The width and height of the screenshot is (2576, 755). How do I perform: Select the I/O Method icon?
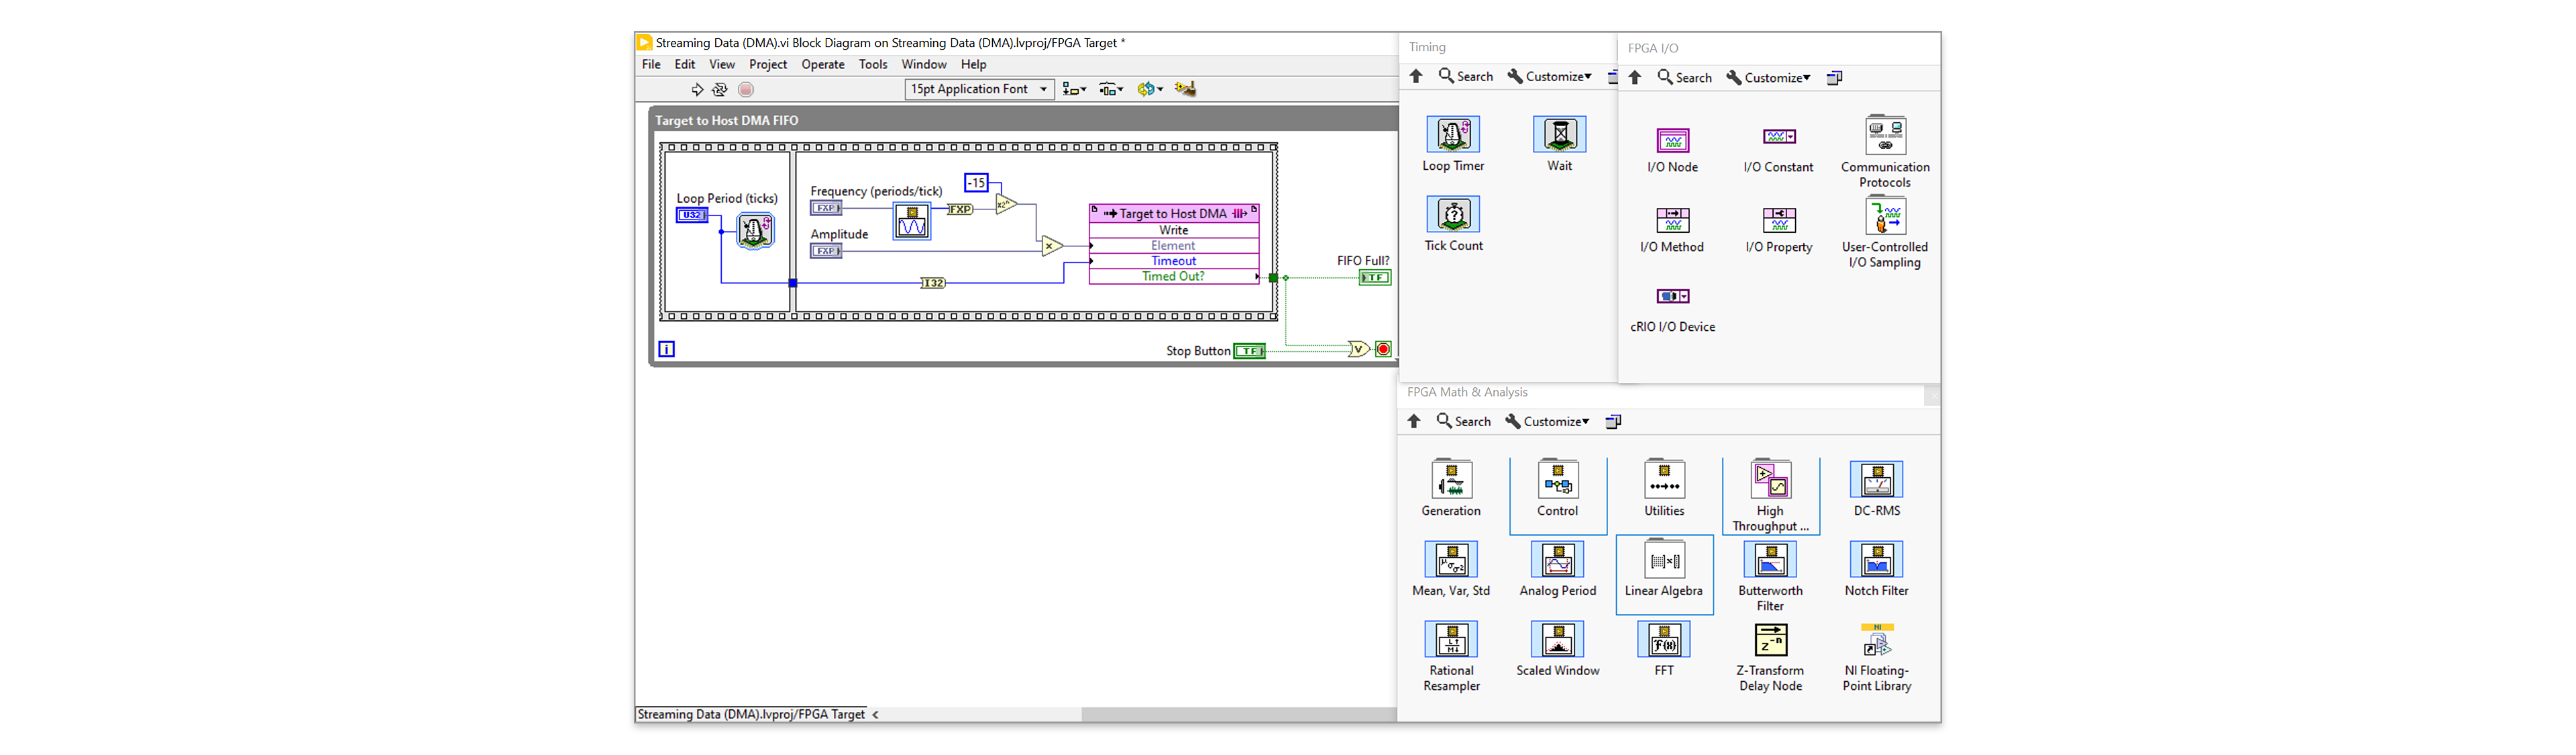click(1672, 220)
